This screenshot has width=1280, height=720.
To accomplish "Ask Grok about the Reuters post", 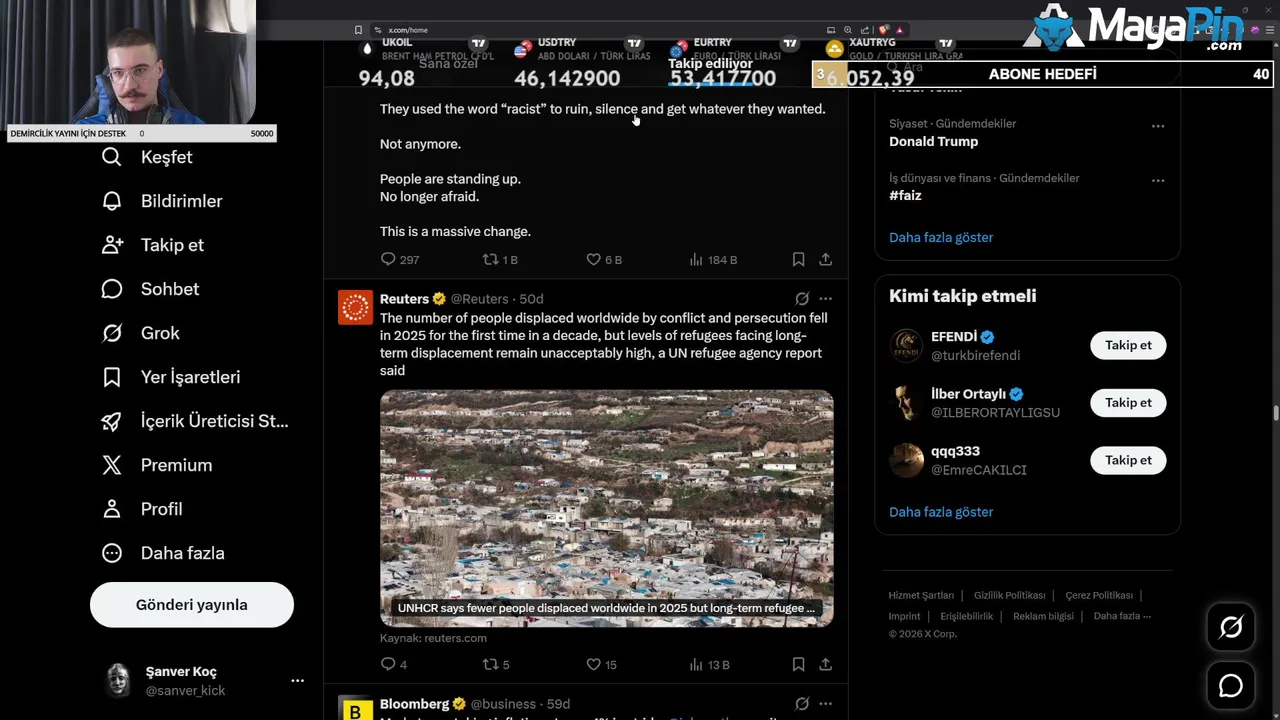I will click(802, 299).
